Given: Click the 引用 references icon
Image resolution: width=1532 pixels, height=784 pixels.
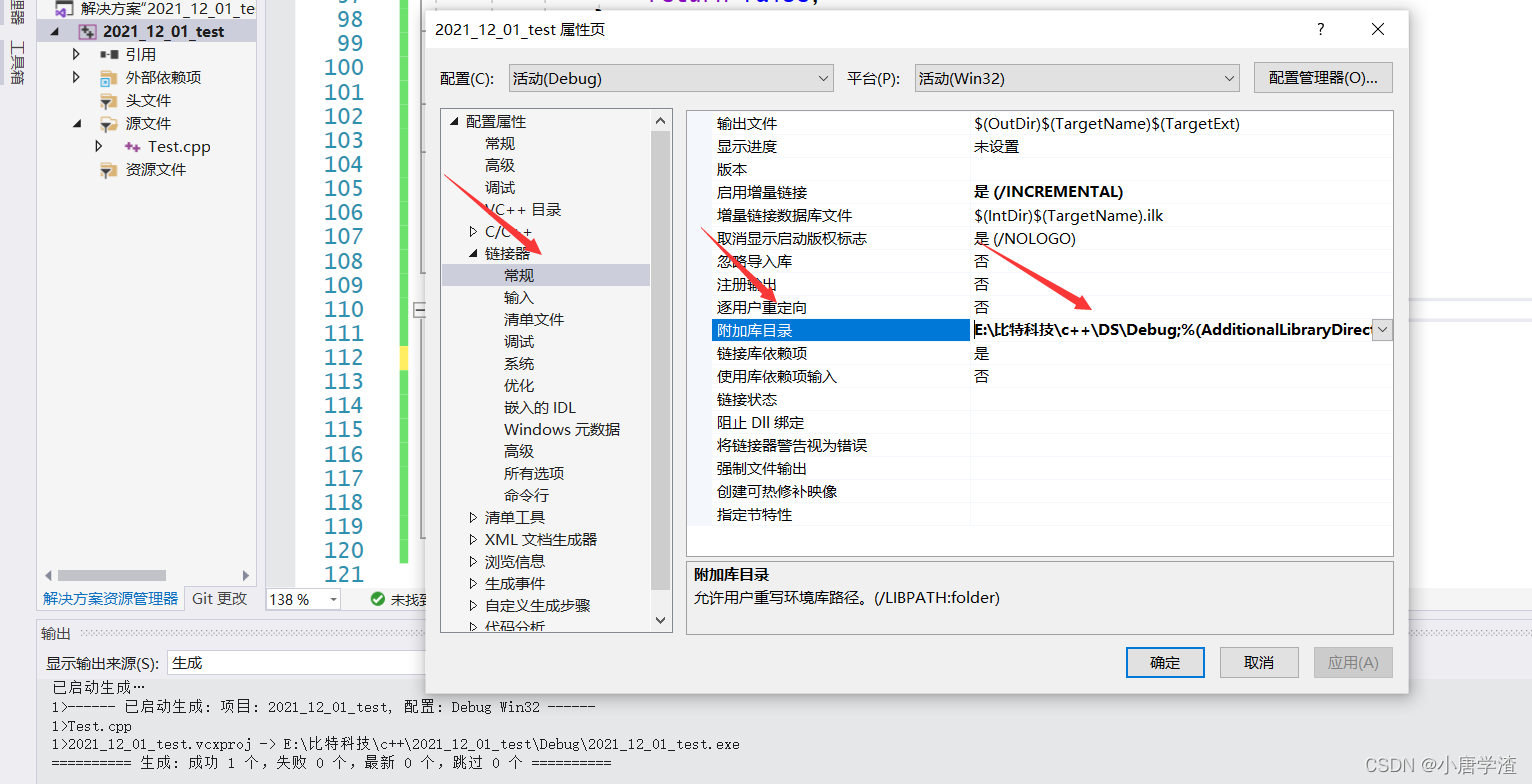Looking at the screenshot, I should tap(109, 54).
